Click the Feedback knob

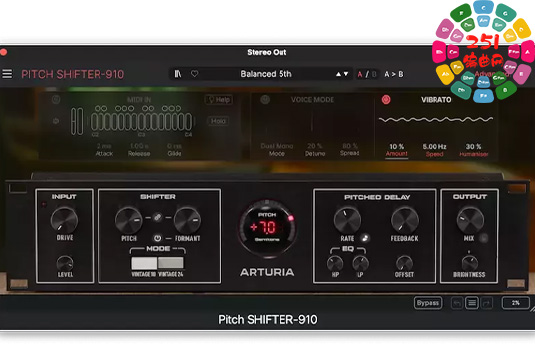pos(405,220)
